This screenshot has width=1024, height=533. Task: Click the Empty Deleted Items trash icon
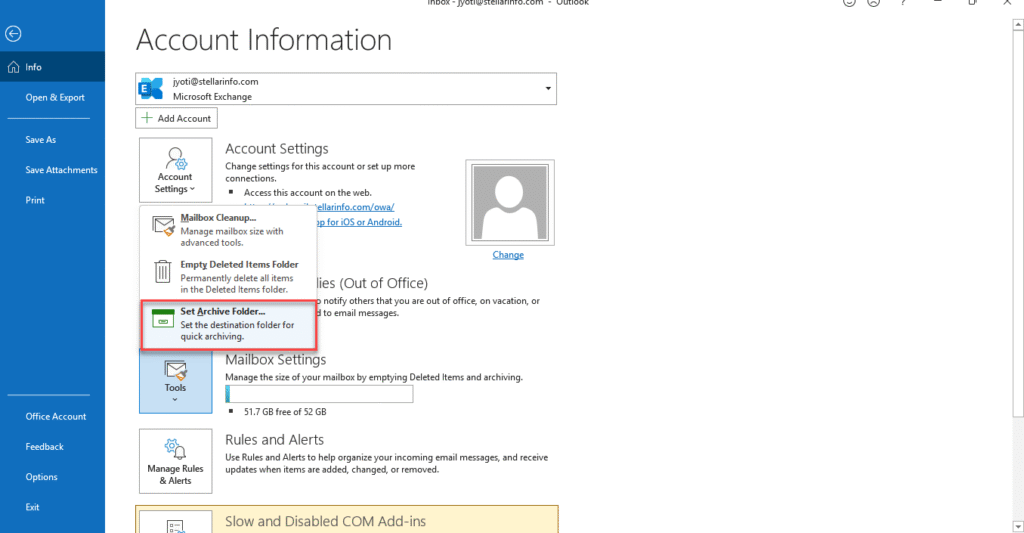pos(162,271)
